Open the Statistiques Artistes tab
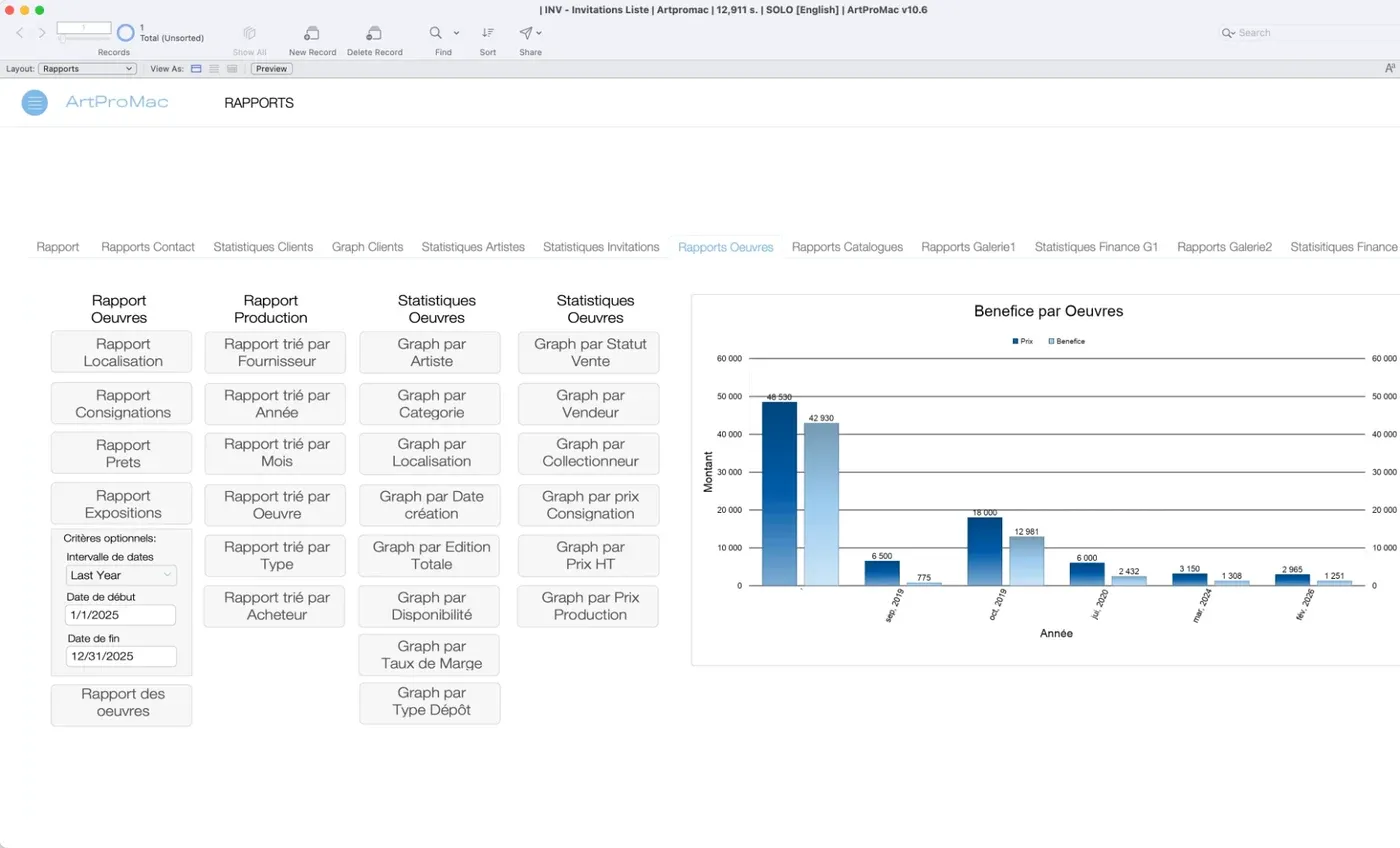Image resolution: width=1400 pixels, height=848 pixels. (473, 247)
